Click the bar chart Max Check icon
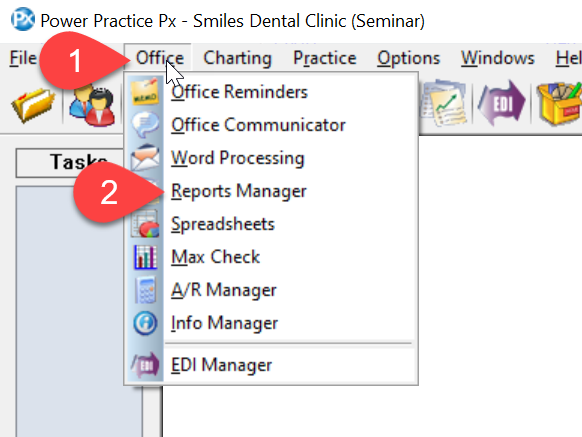 tap(146, 257)
